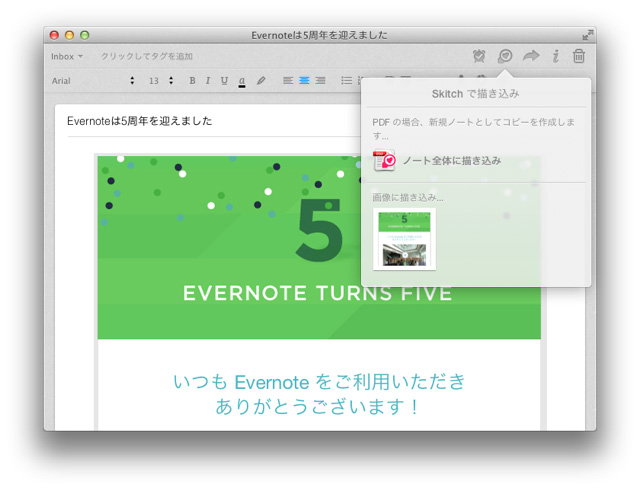
Task: Share the note with the arrow icon
Action: coord(531,56)
